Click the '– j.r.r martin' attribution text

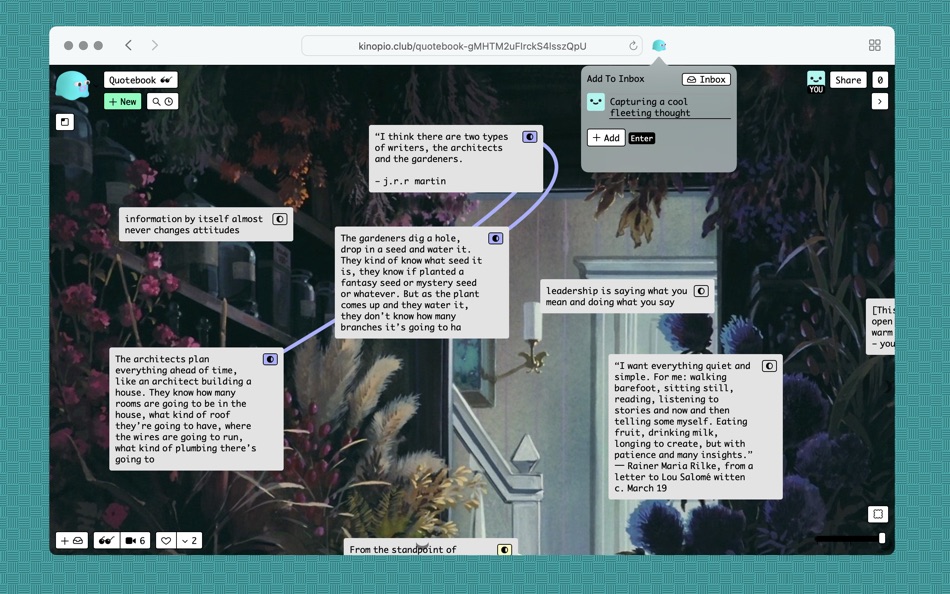(x=410, y=181)
